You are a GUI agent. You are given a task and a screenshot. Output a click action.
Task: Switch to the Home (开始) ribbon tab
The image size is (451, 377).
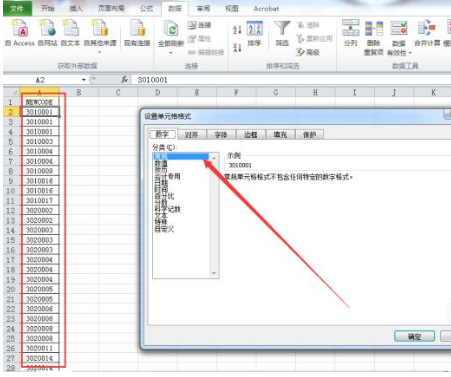coord(48,8)
